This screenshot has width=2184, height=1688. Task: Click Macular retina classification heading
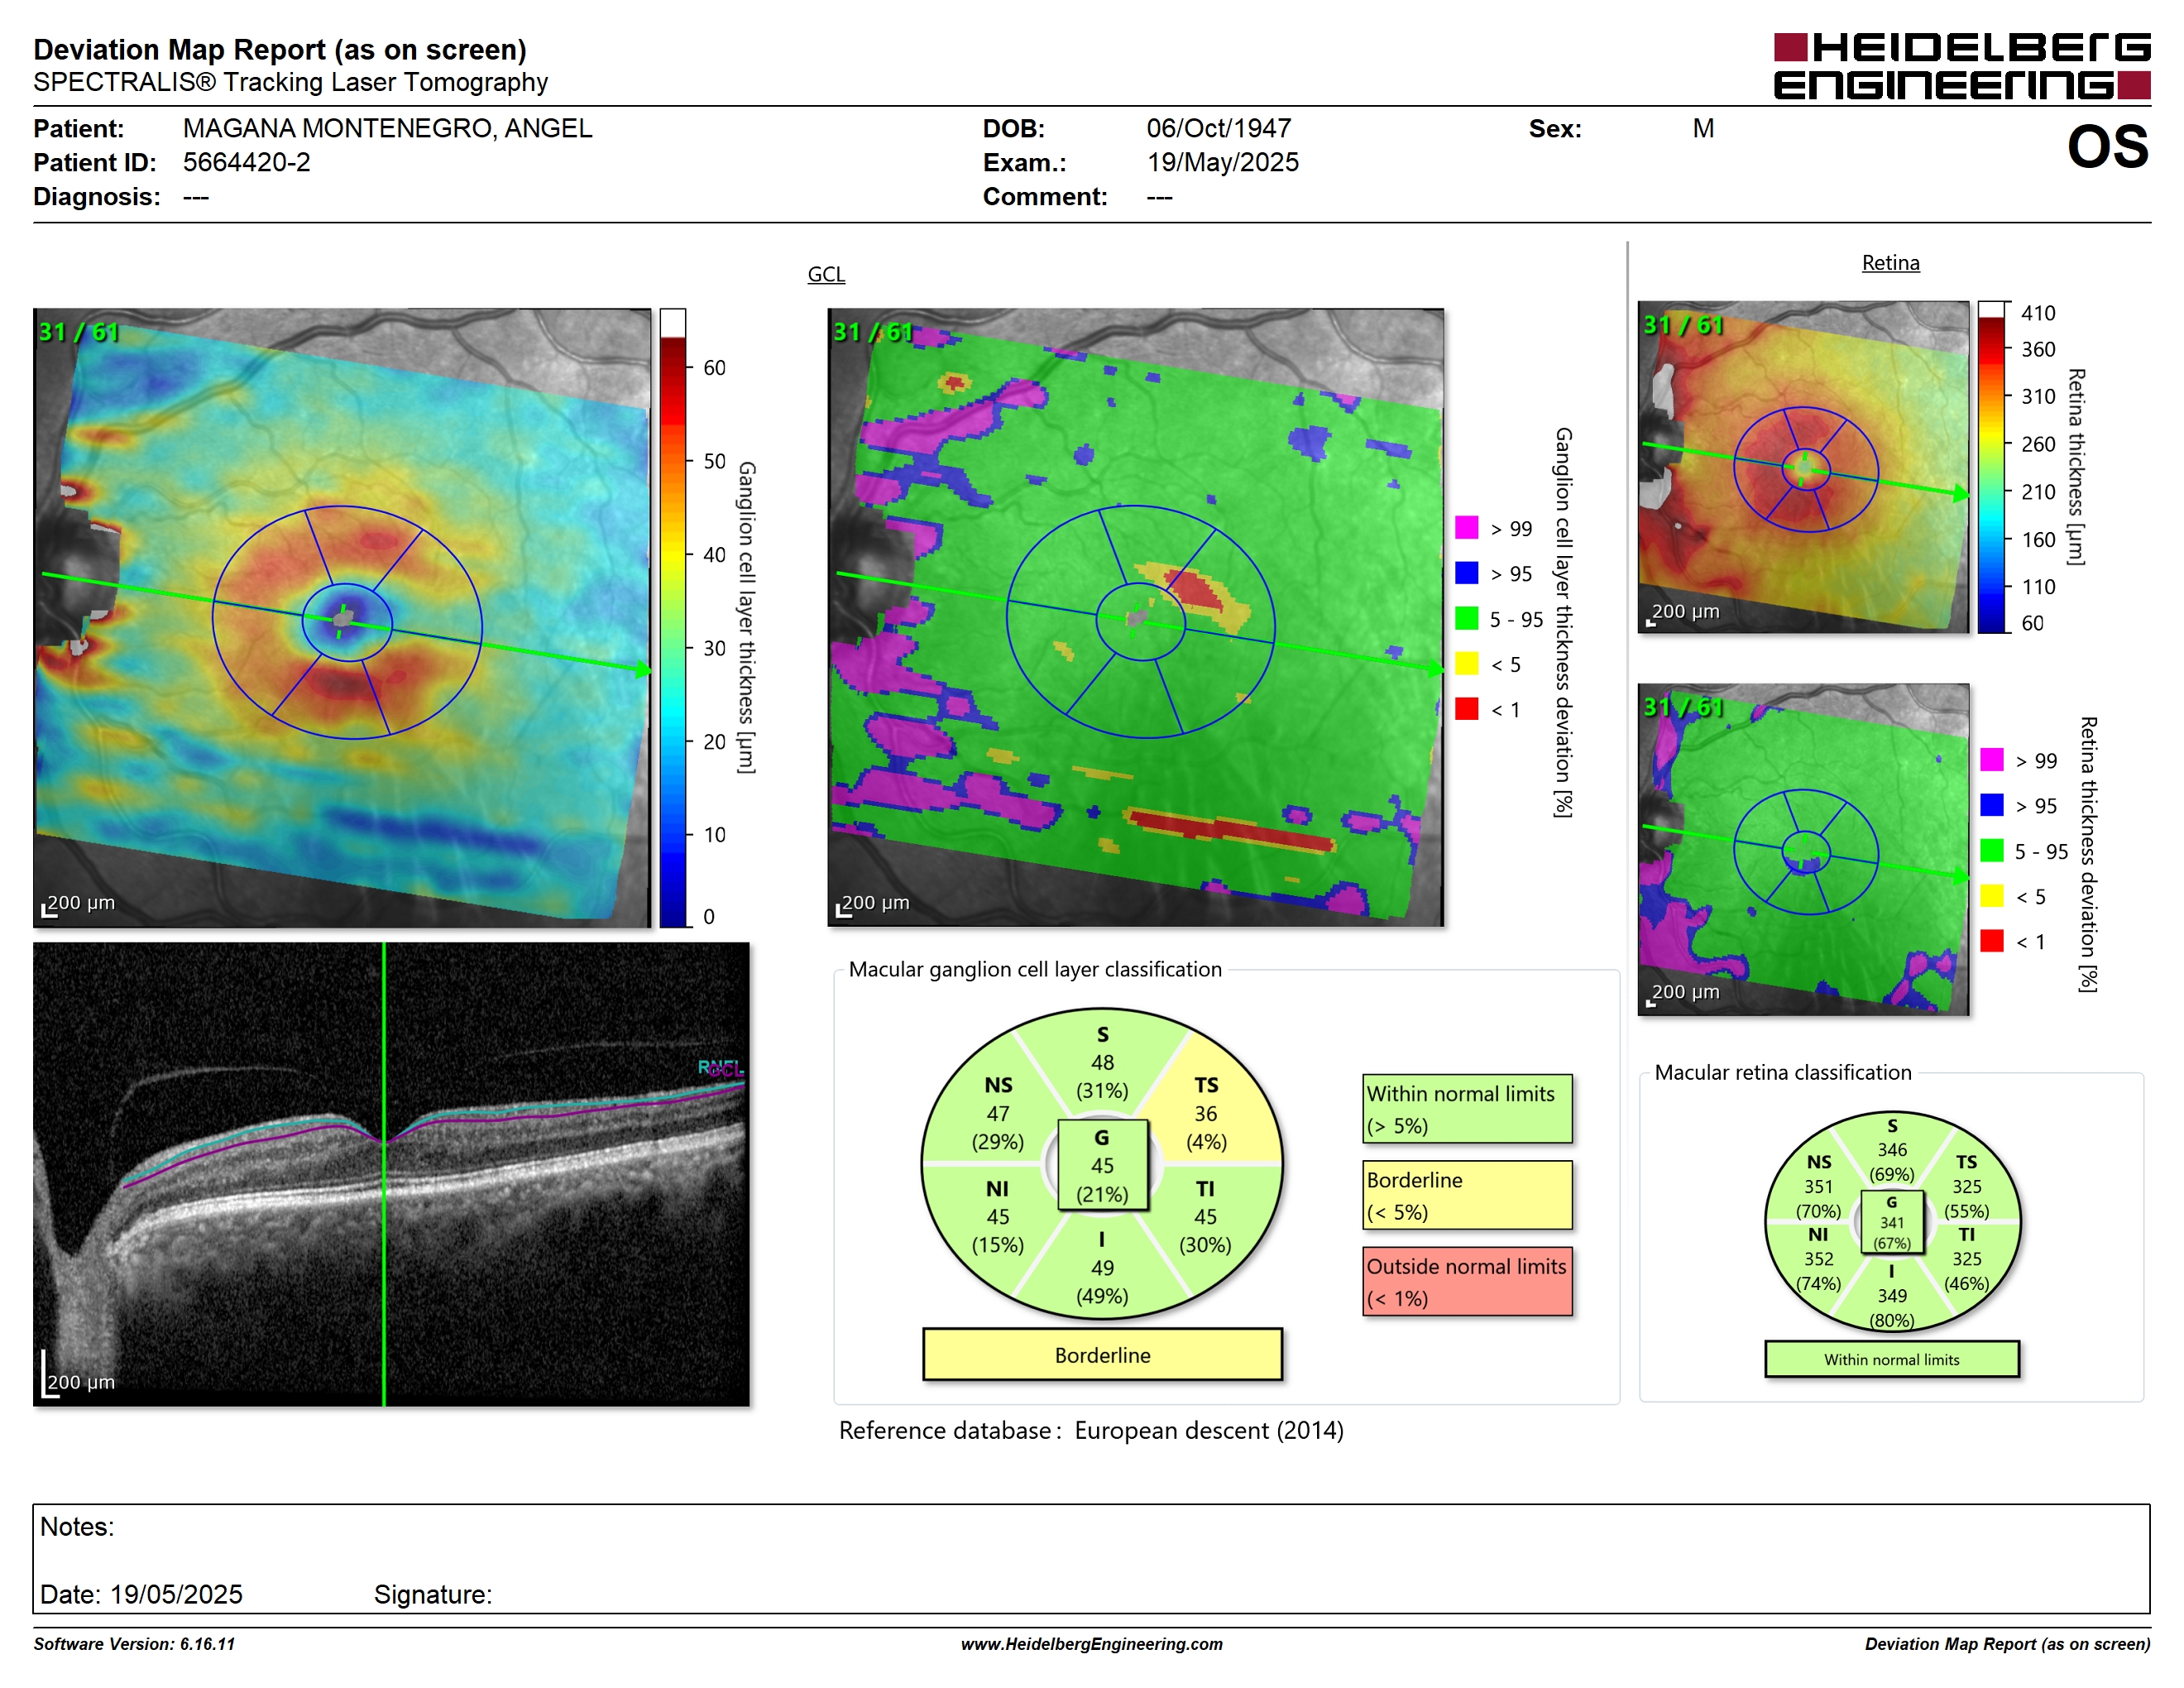click(1782, 1072)
